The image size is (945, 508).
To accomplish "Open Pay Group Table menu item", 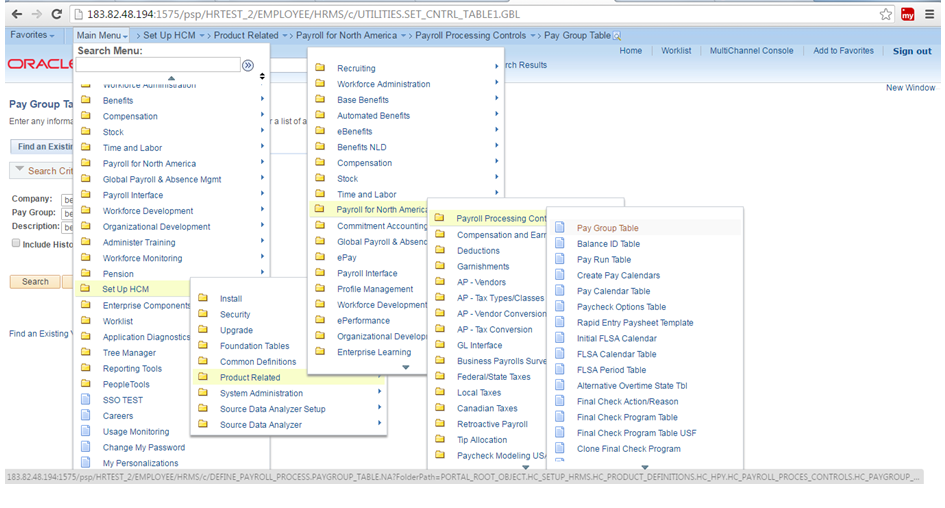I will click(x=608, y=228).
